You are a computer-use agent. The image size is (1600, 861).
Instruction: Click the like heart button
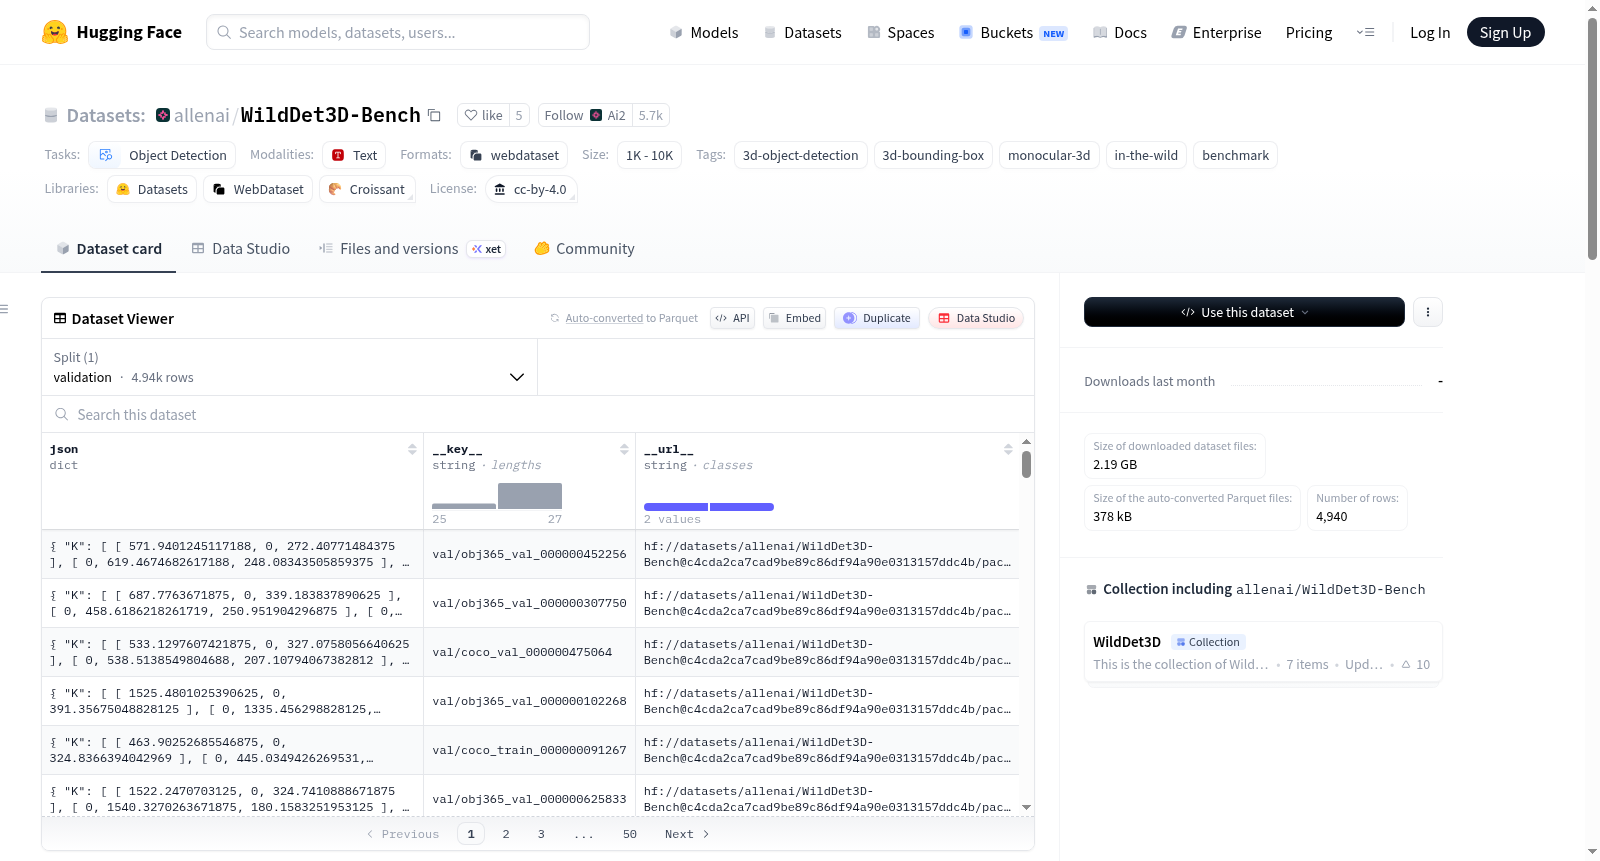click(x=483, y=115)
